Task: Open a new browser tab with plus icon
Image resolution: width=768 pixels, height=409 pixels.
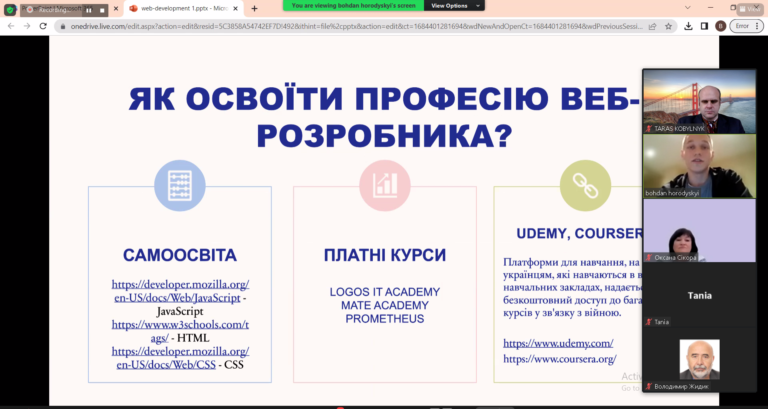Action: tap(255, 8)
